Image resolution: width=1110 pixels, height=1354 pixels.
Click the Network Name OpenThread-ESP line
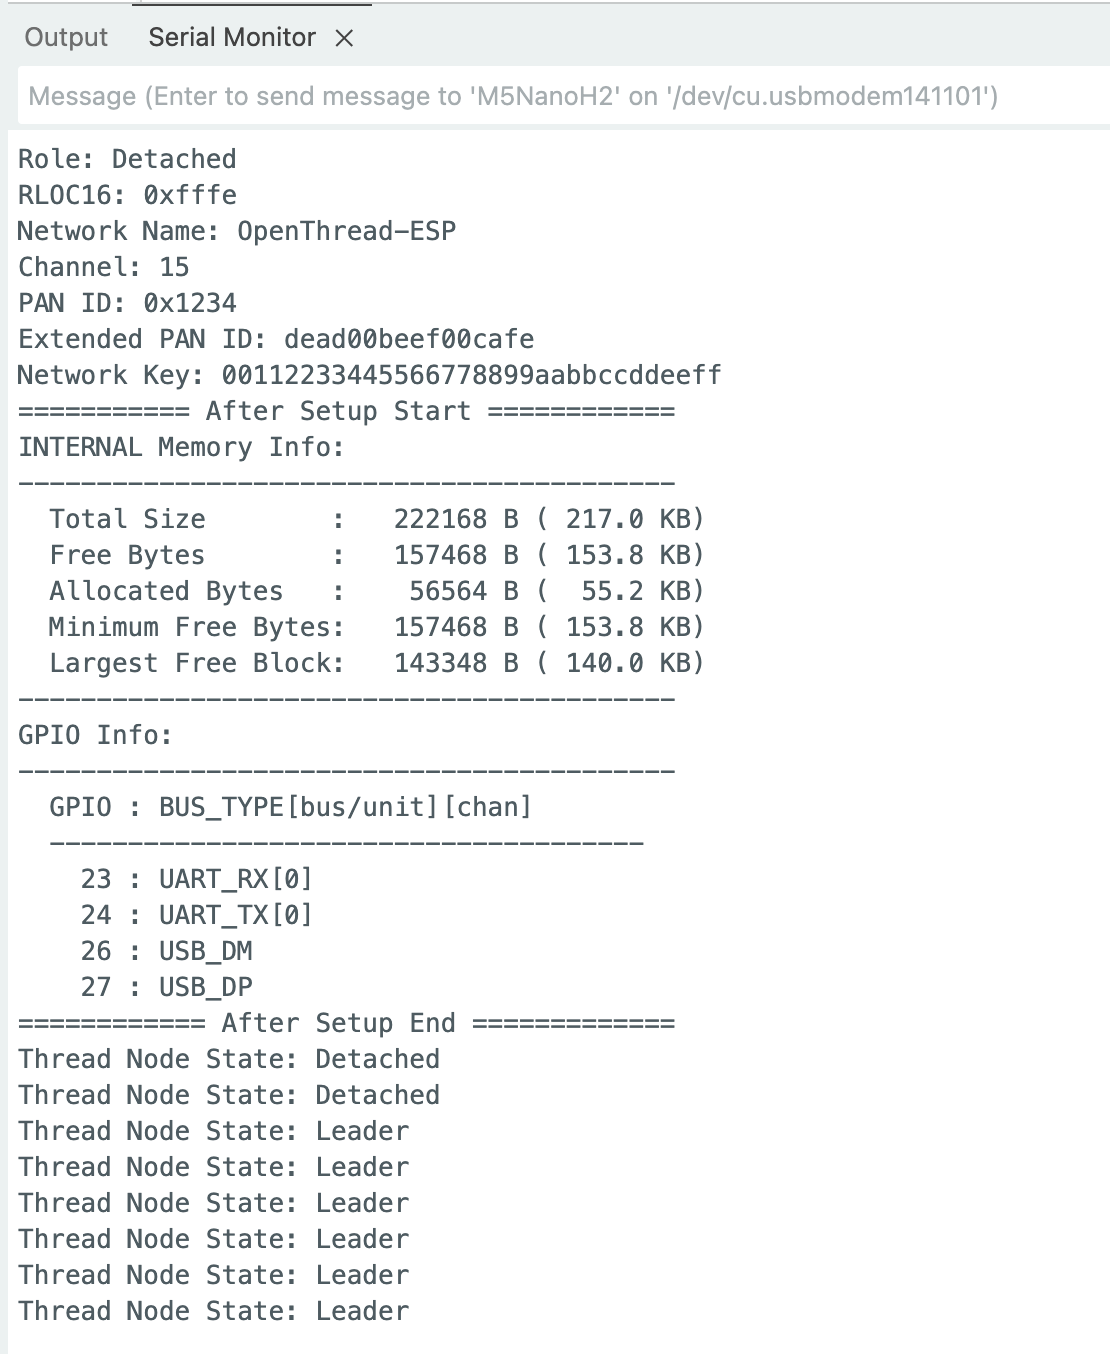pos(236,231)
